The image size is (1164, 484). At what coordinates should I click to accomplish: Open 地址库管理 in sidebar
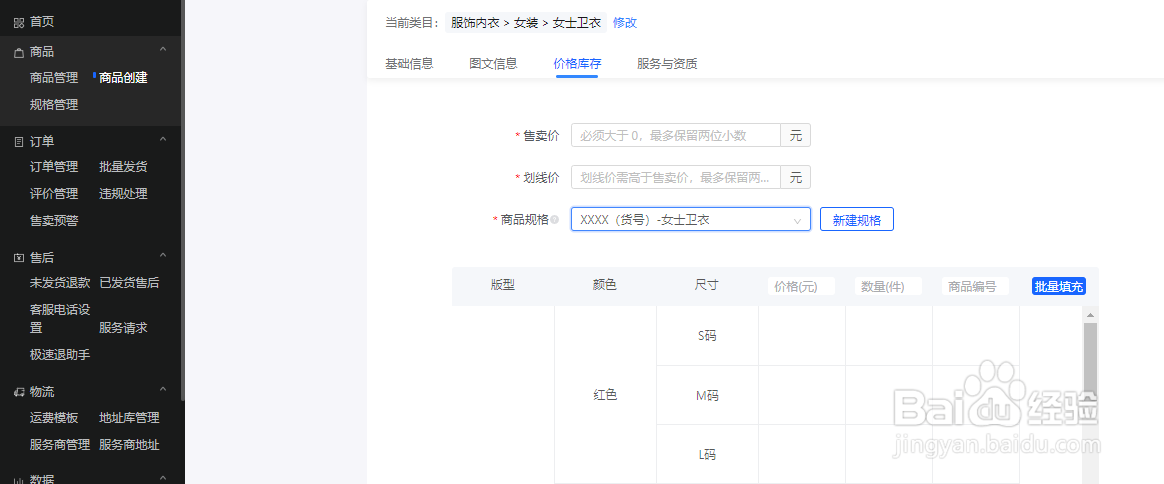pyautogui.click(x=129, y=418)
